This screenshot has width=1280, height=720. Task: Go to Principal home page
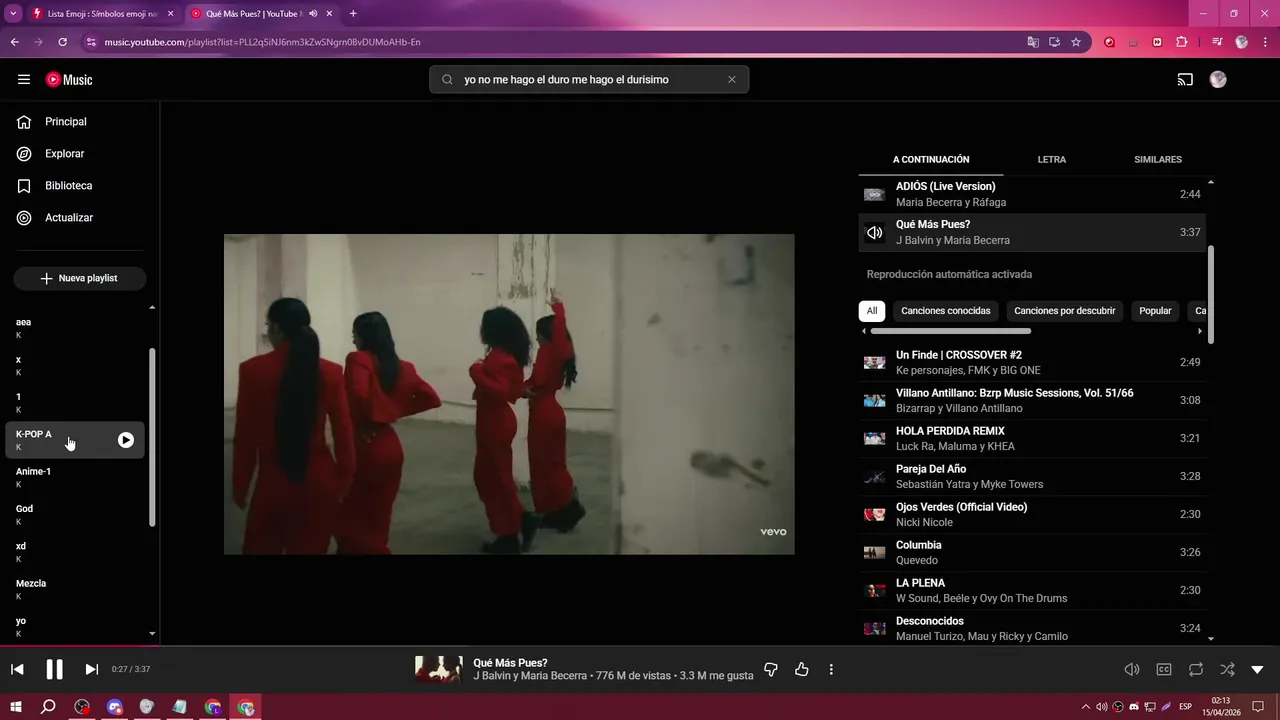click(x=66, y=122)
